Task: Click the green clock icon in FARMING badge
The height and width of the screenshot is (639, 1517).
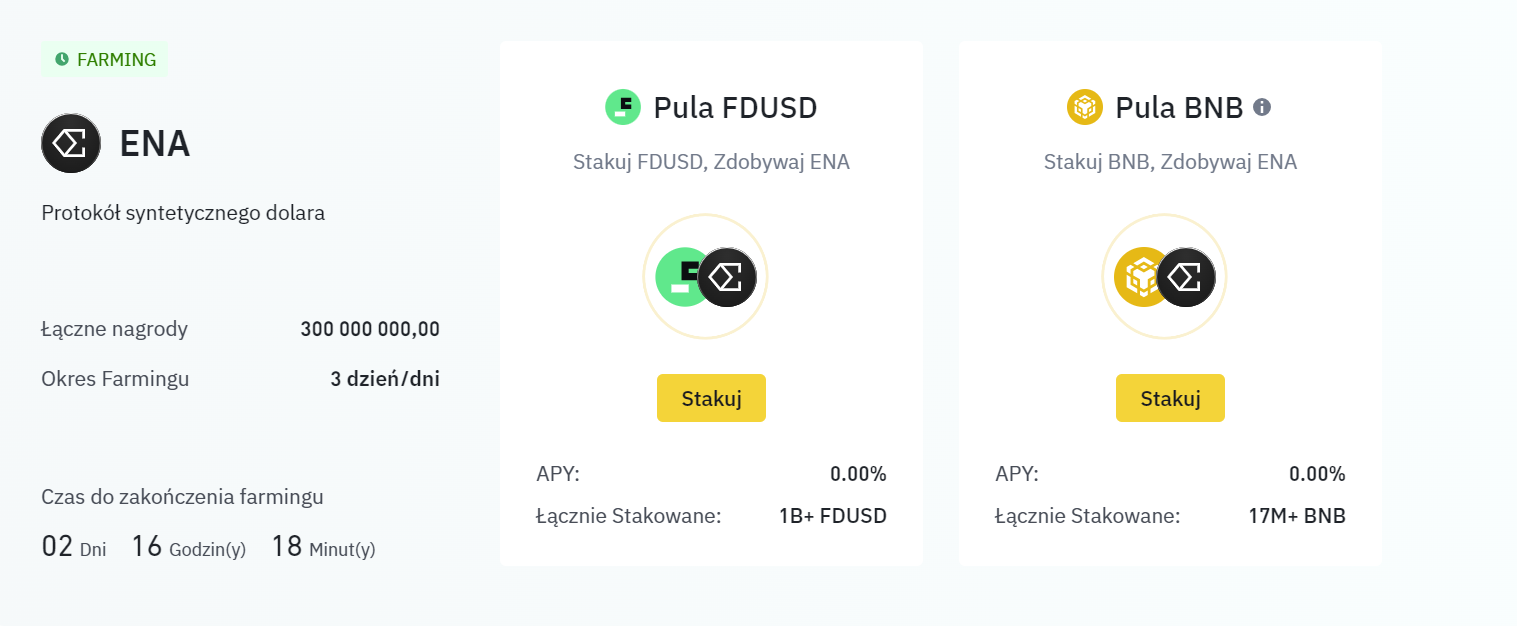Action: 62,60
